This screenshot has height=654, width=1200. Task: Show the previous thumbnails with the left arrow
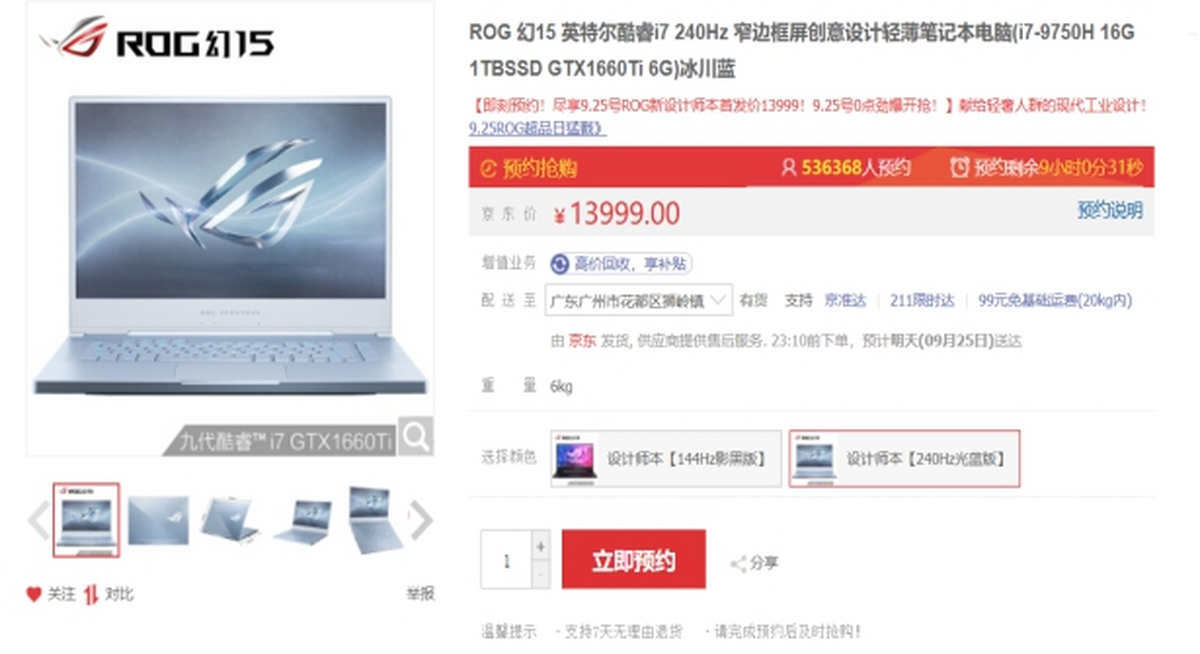(x=38, y=520)
